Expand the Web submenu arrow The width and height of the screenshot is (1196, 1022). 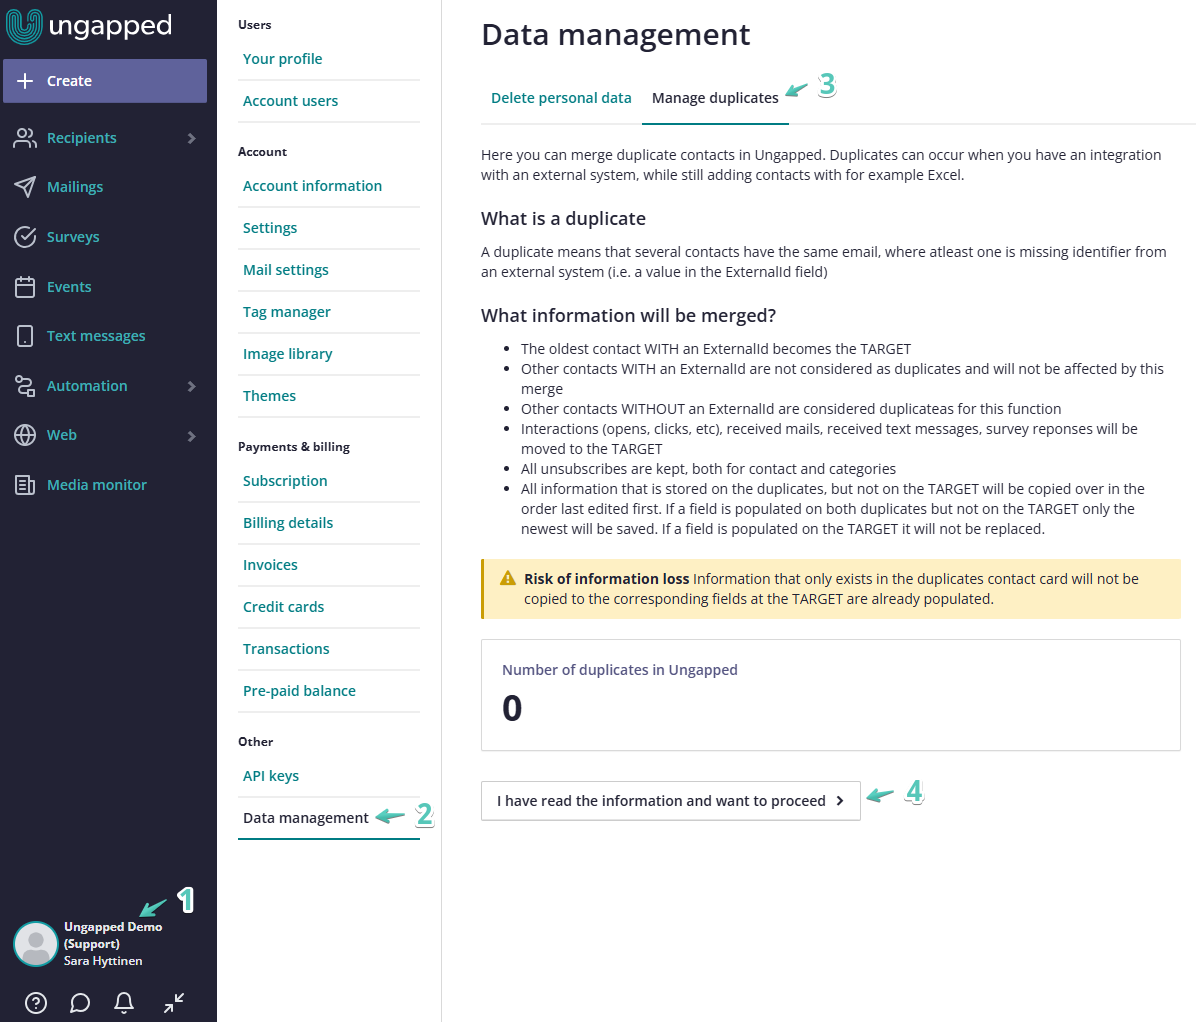pyautogui.click(x=191, y=436)
